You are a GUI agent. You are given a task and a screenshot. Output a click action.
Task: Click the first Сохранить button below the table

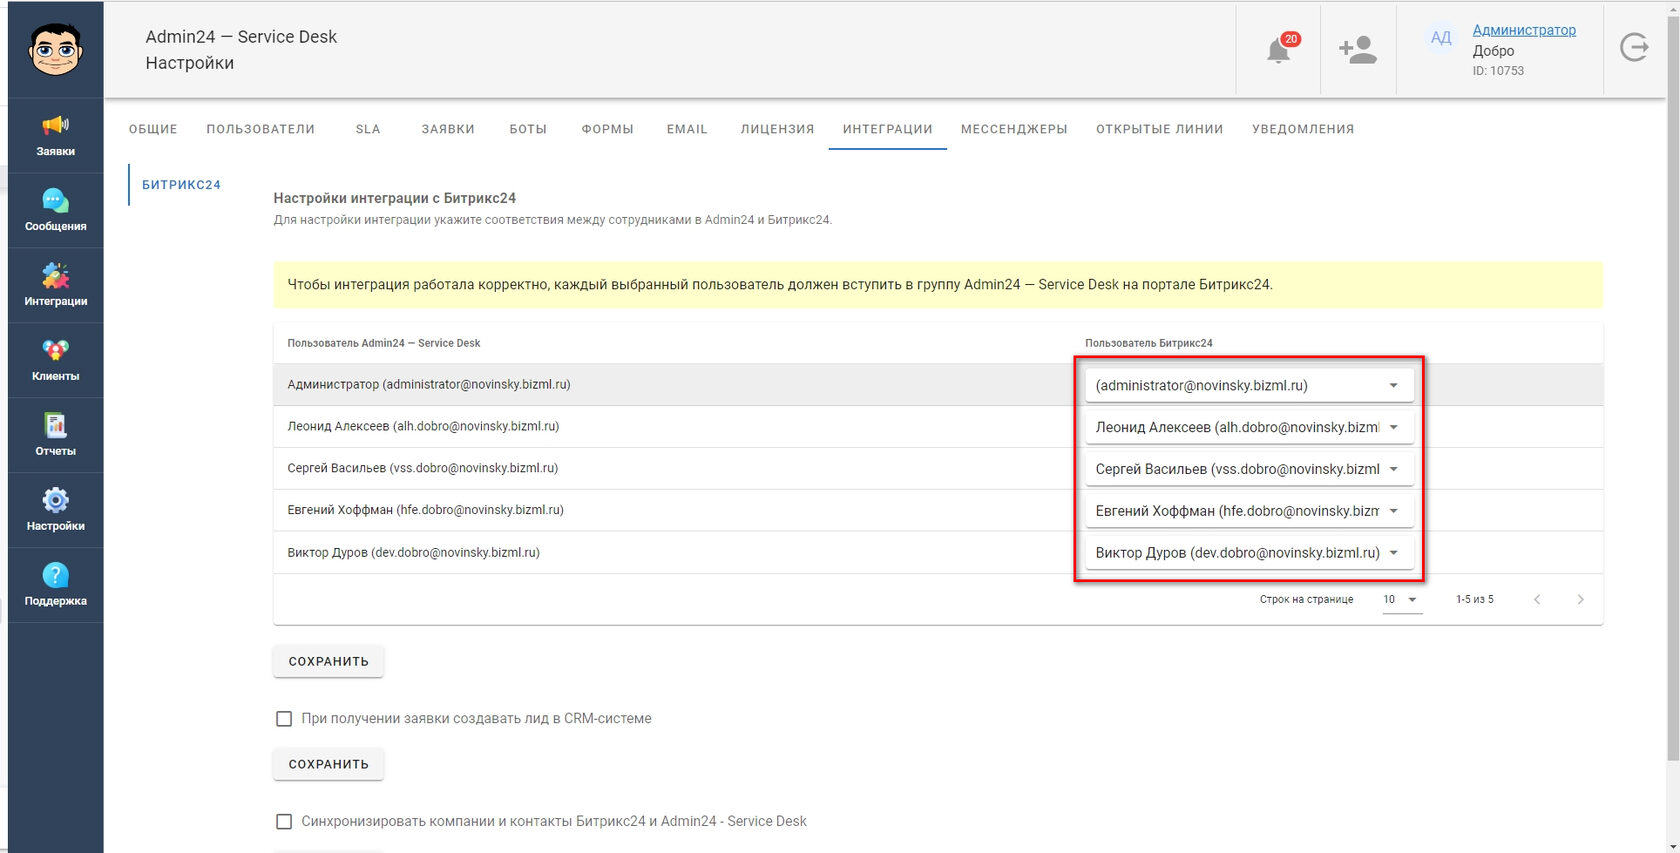tap(329, 662)
